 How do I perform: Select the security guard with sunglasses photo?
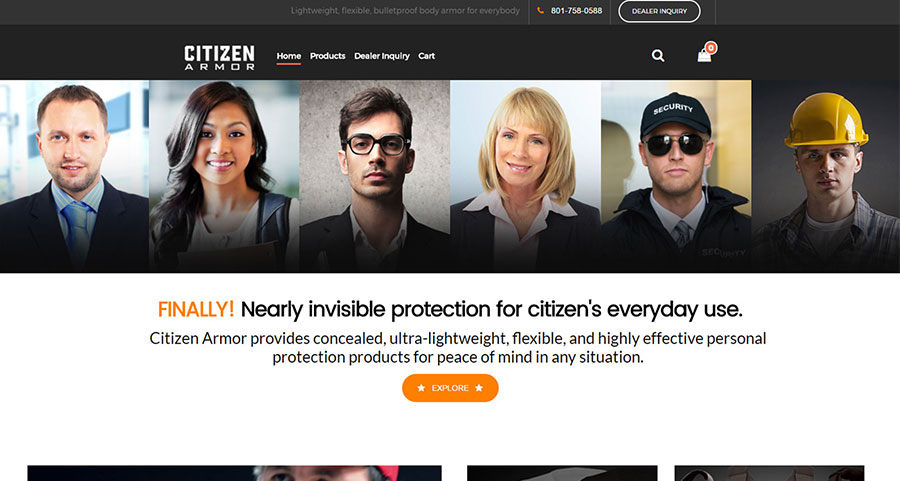coord(676,176)
